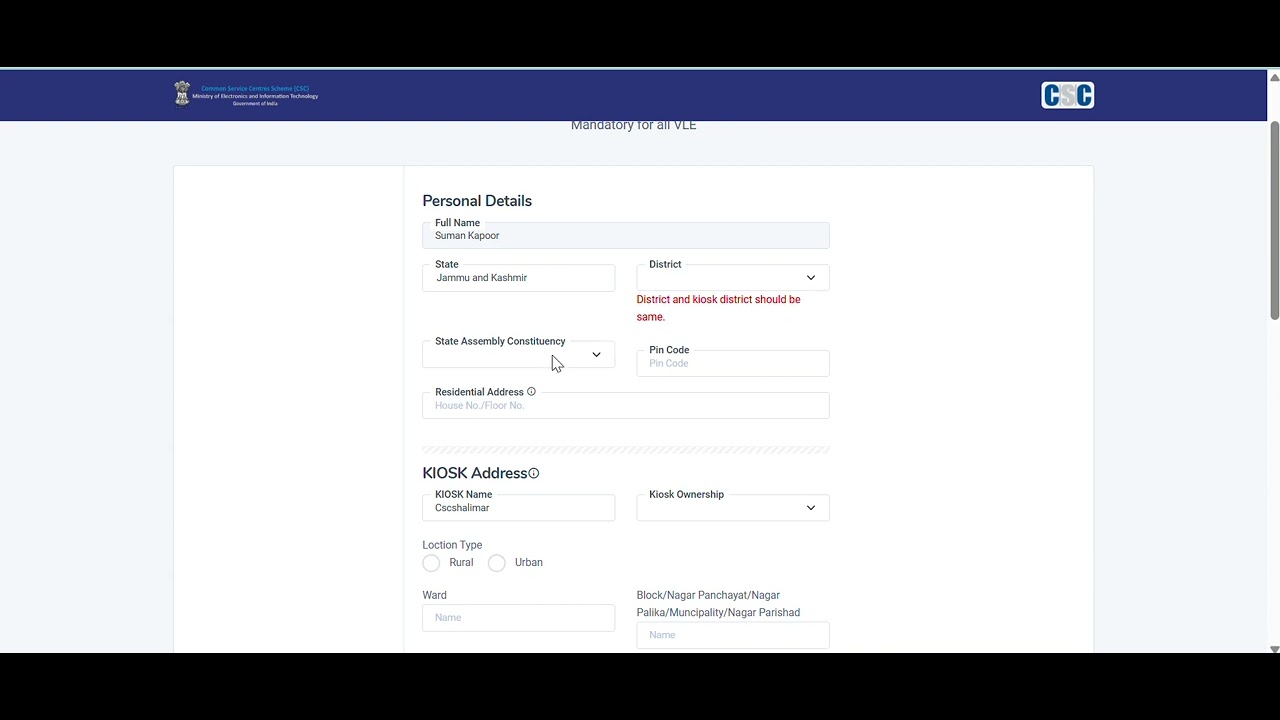Select the Urban location type

pyautogui.click(x=497, y=563)
